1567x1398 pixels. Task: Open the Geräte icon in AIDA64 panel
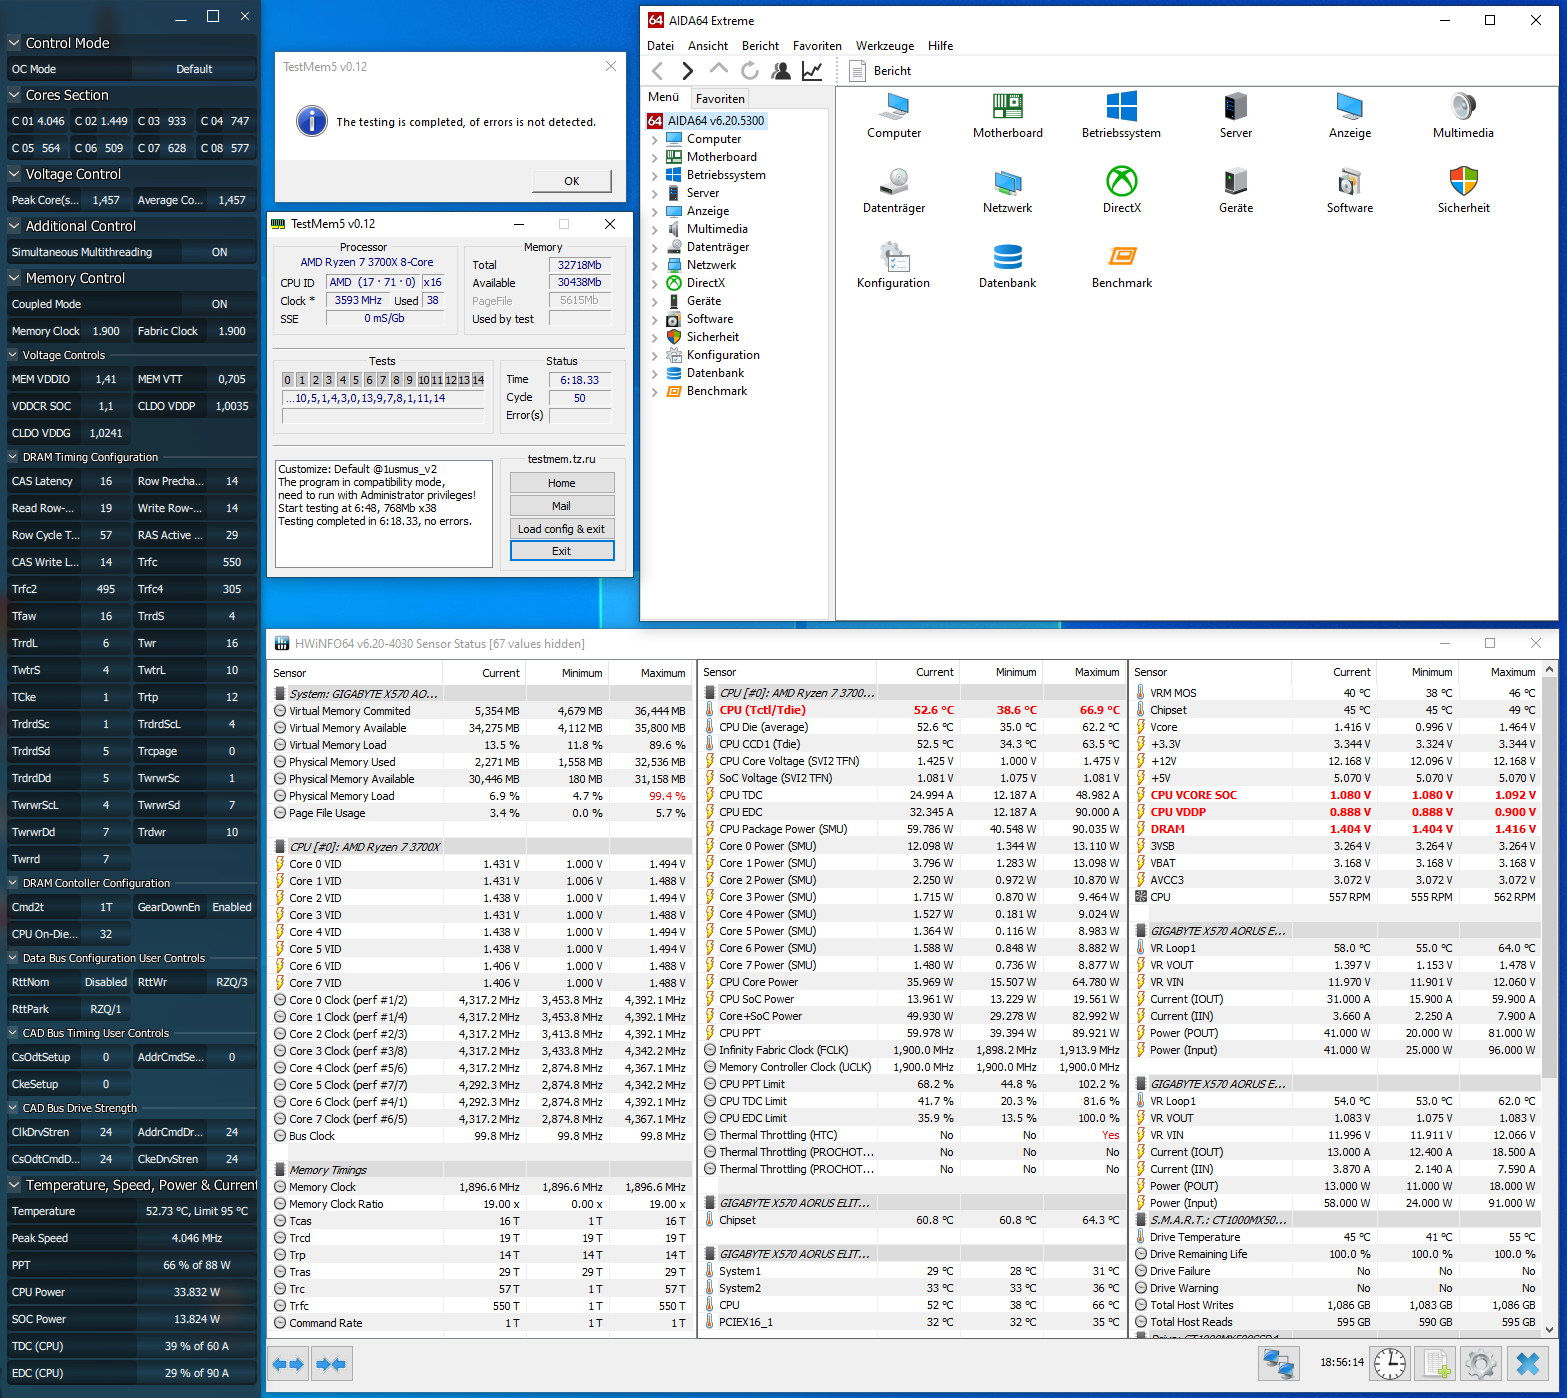point(1235,190)
